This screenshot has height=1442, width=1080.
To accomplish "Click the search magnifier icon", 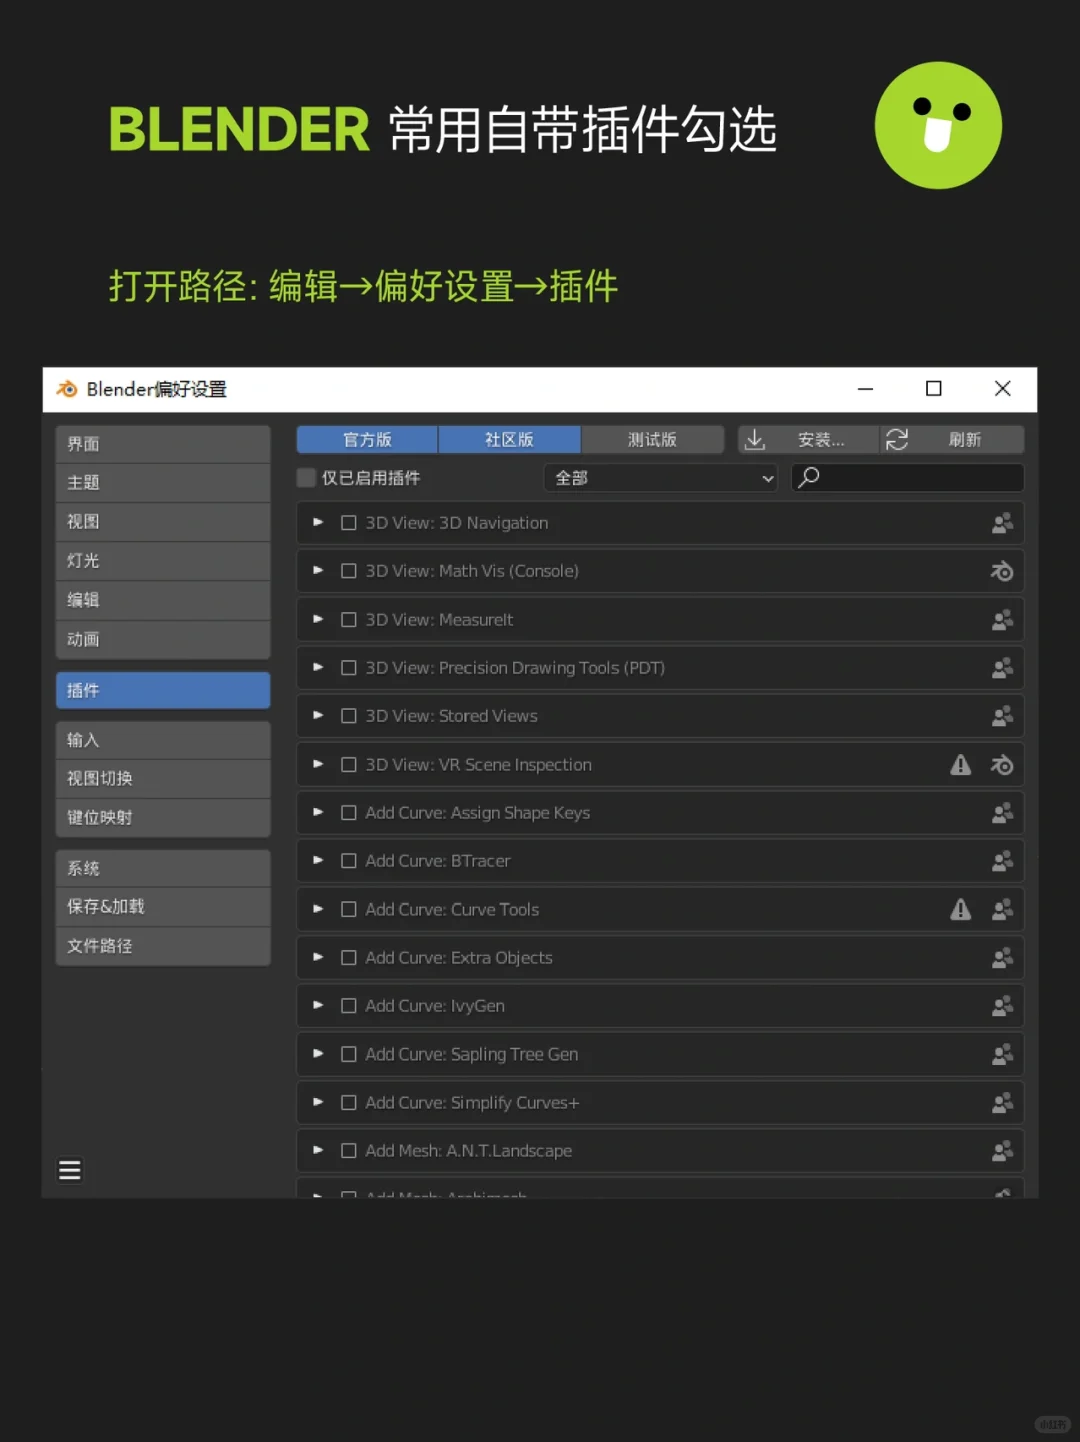I will coord(809,477).
